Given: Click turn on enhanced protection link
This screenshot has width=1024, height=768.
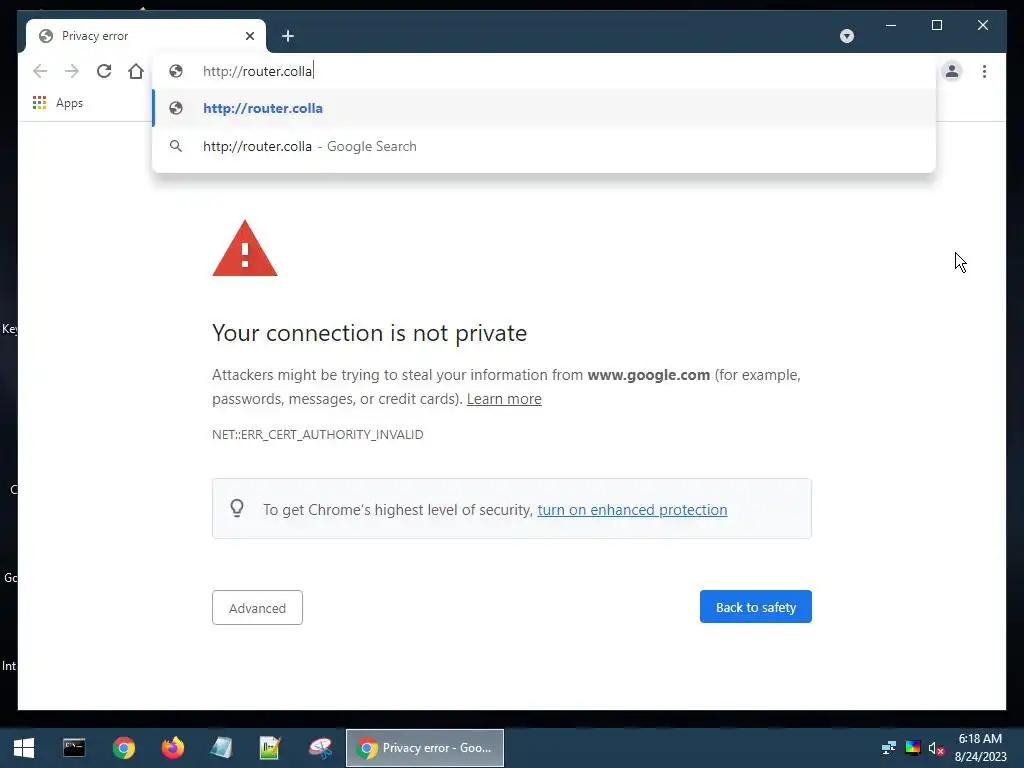Looking at the screenshot, I should click(632, 509).
